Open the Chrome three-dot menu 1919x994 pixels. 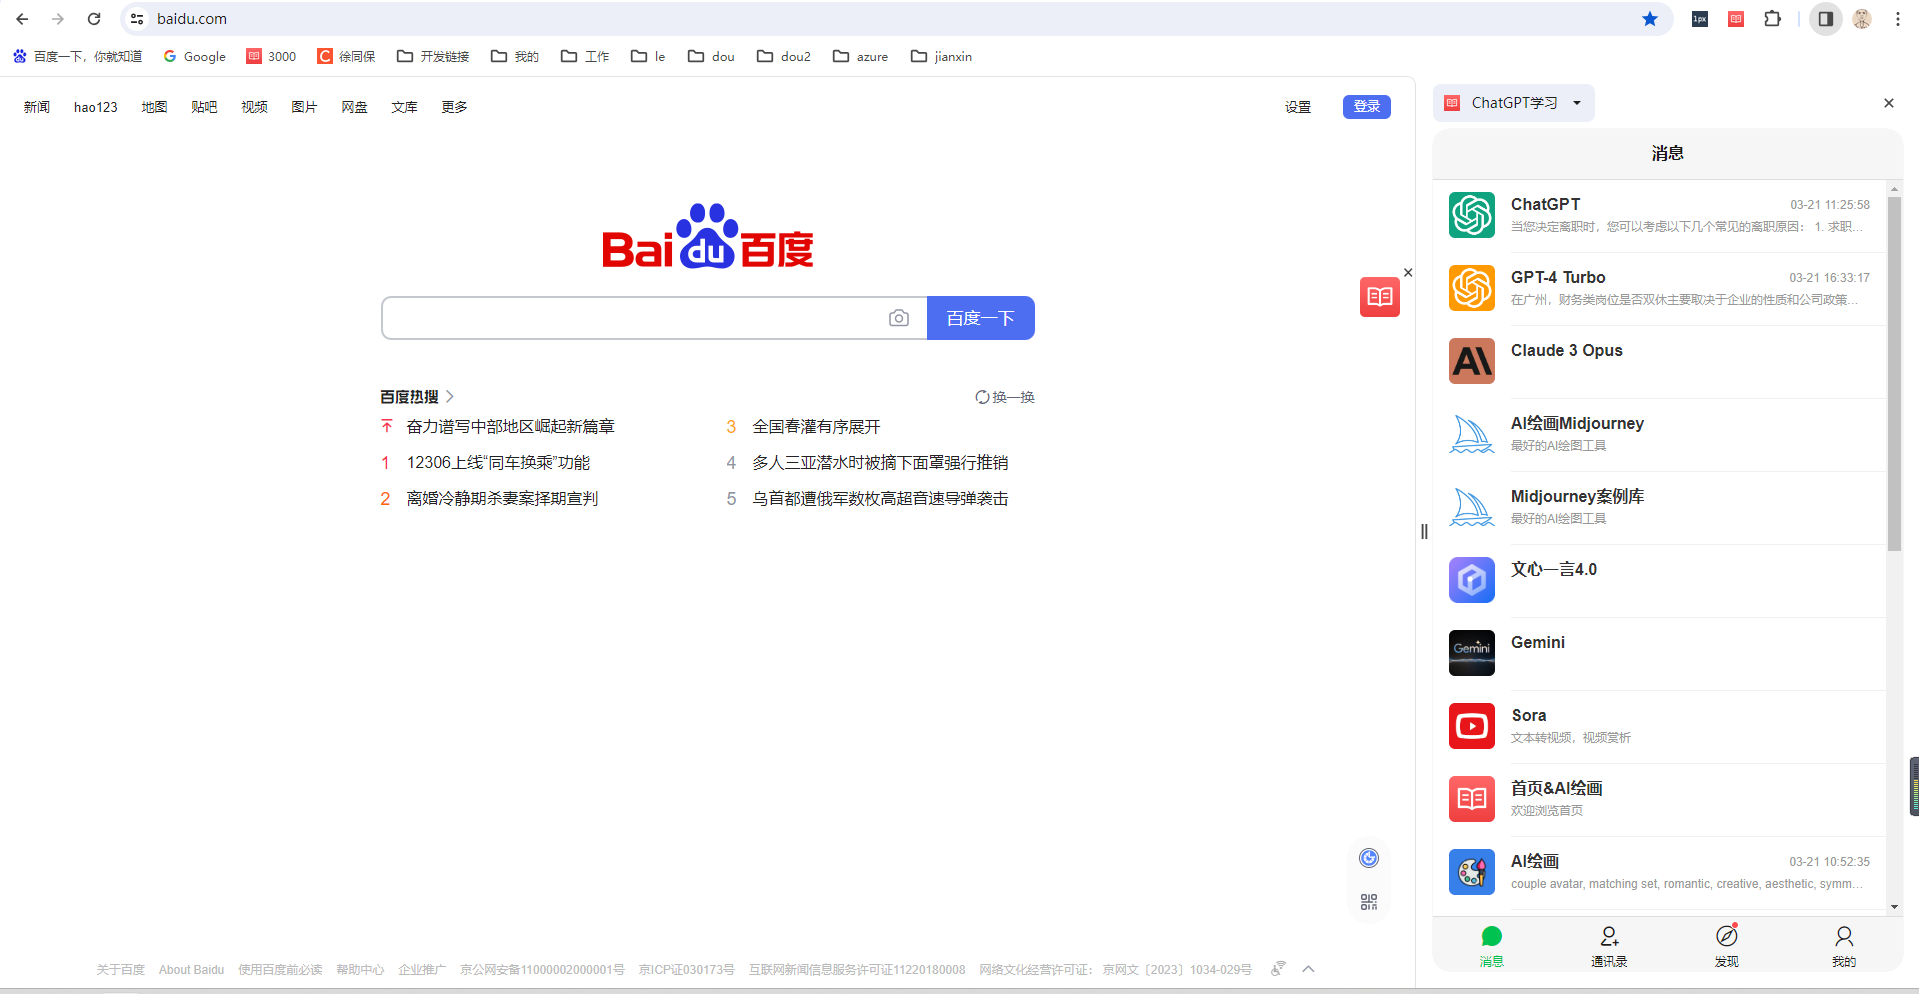coord(1897,19)
